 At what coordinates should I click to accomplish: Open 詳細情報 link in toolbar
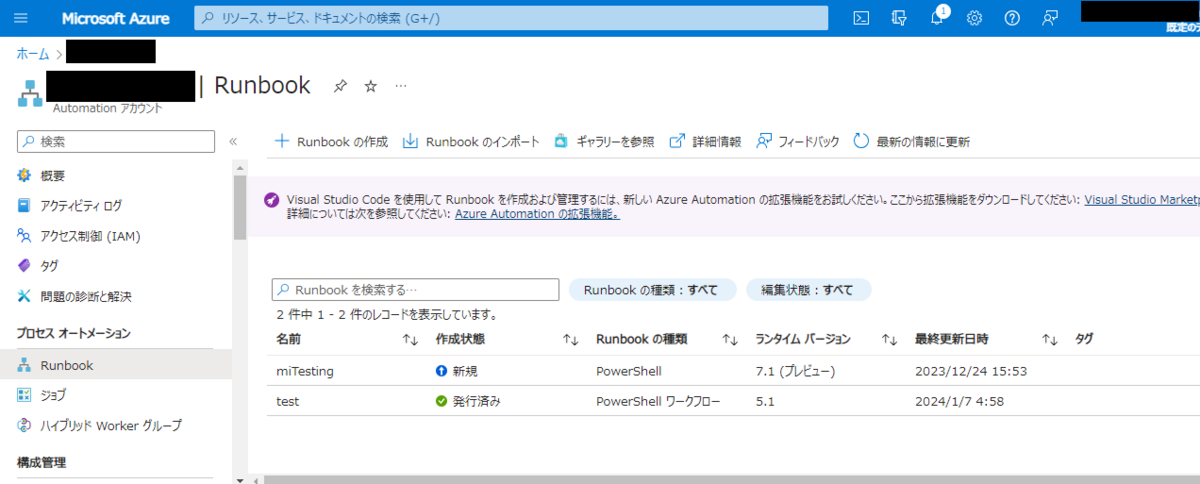(705, 142)
